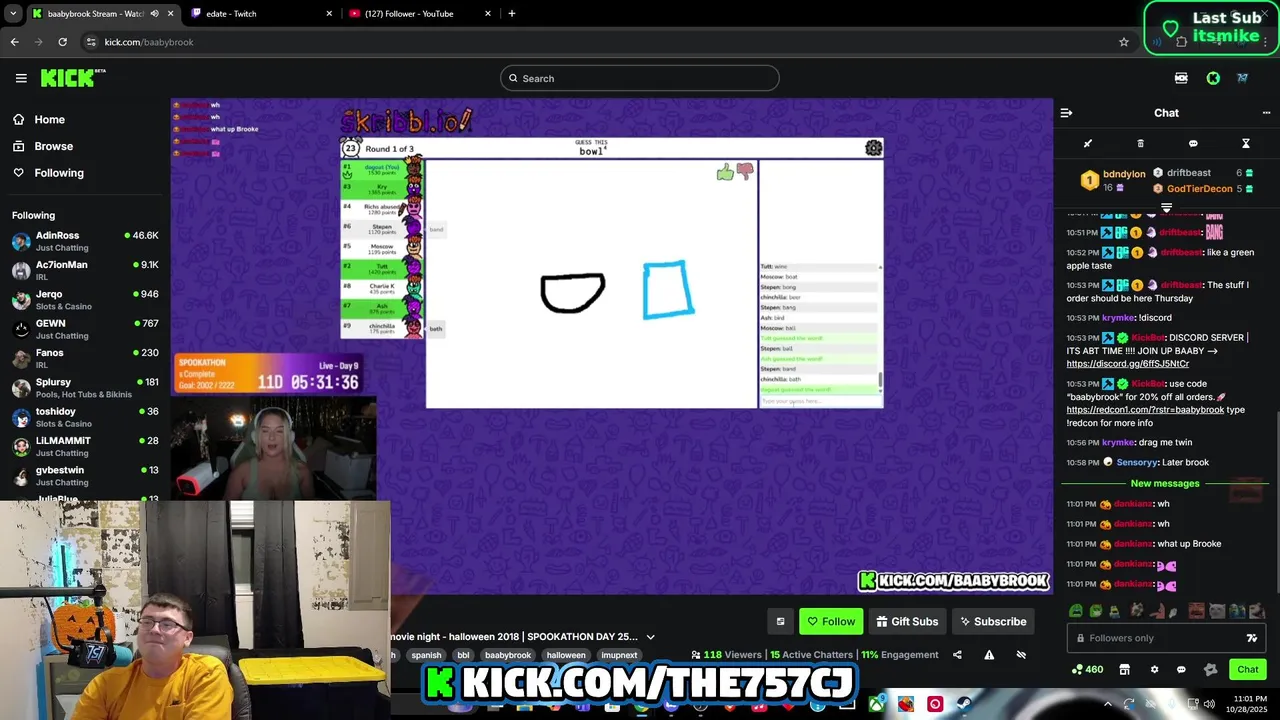This screenshot has width=1280, height=720.
Task: Open gvbestwin channel from Following list
Action: pos(85,476)
